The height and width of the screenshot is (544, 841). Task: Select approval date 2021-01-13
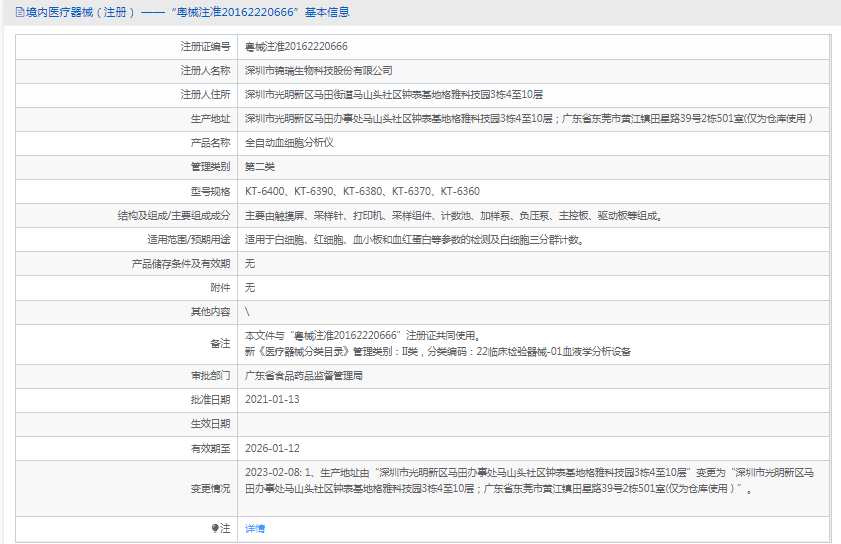(x=272, y=400)
